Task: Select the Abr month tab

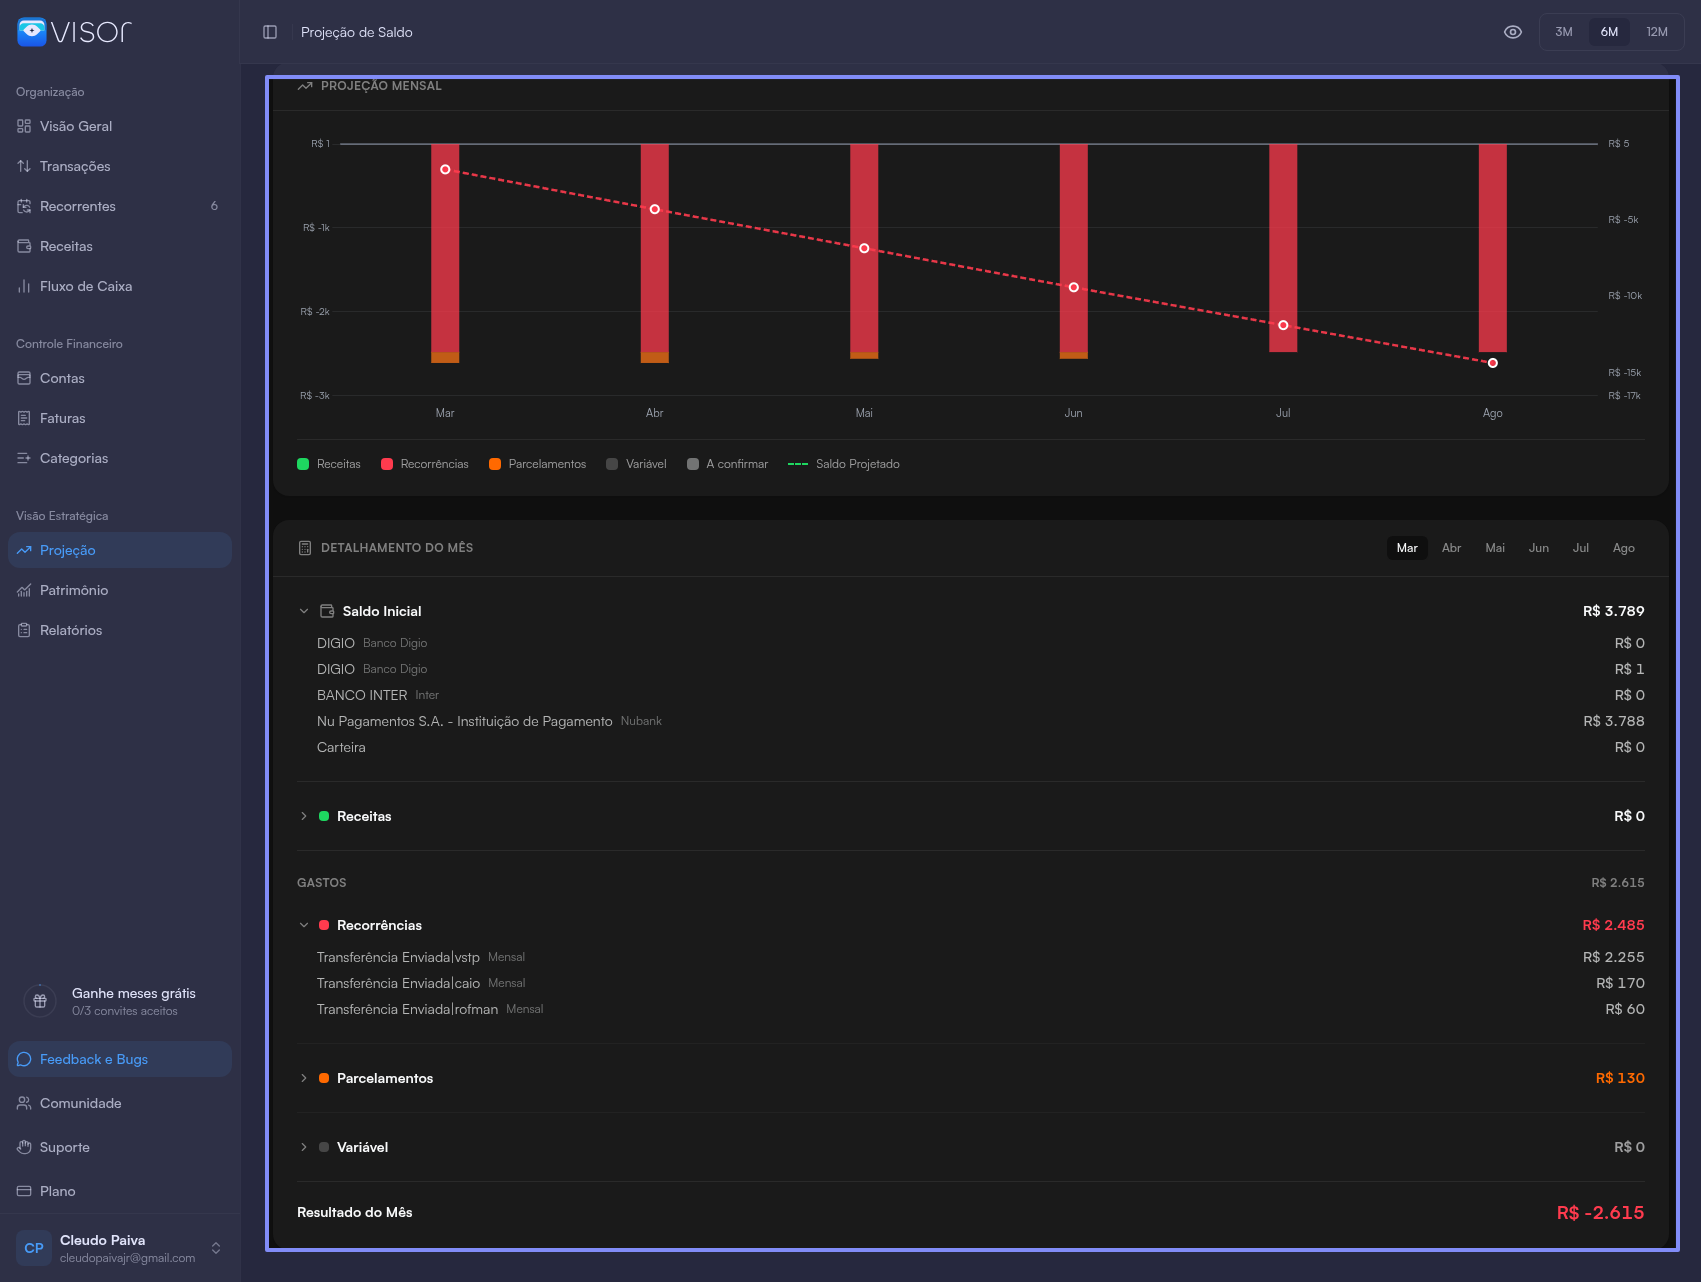Action: pos(1451,548)
